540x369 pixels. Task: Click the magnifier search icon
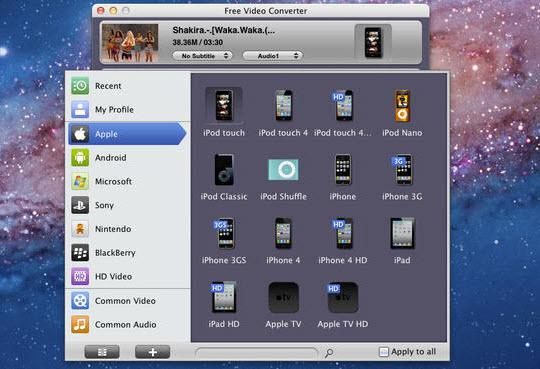click(329, 353)
